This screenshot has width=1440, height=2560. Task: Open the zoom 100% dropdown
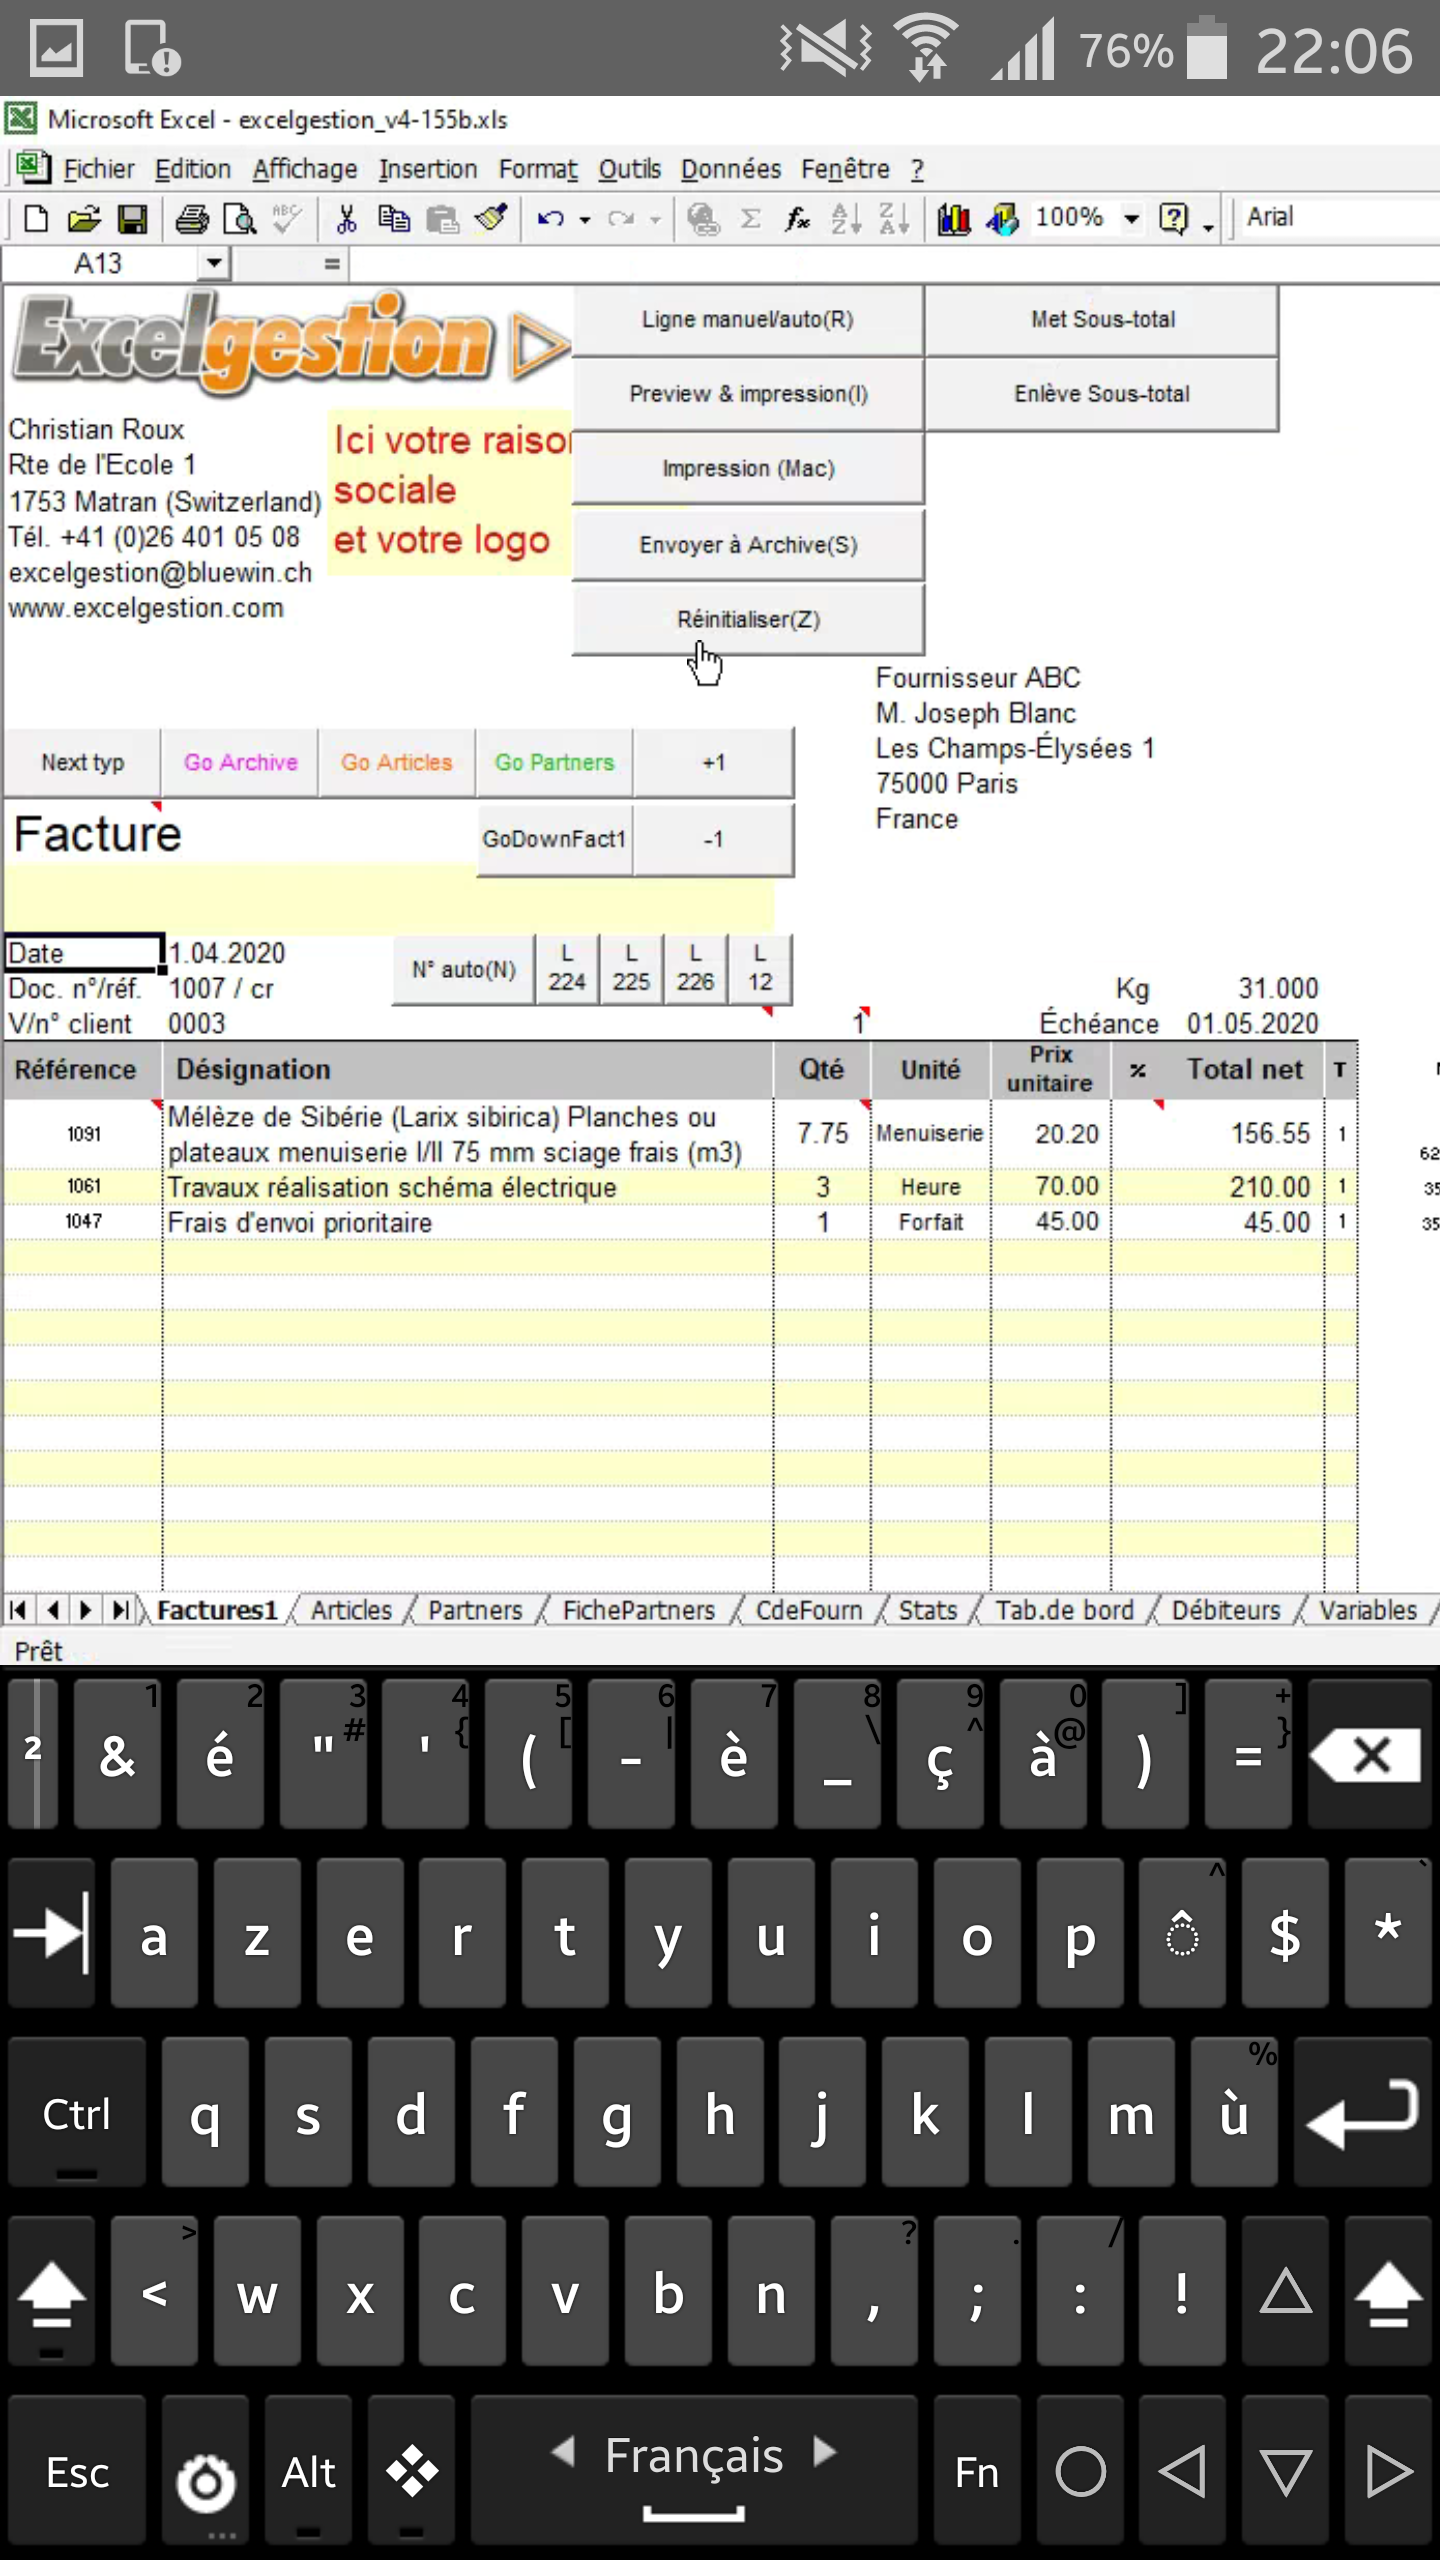tap(1131, 218)
